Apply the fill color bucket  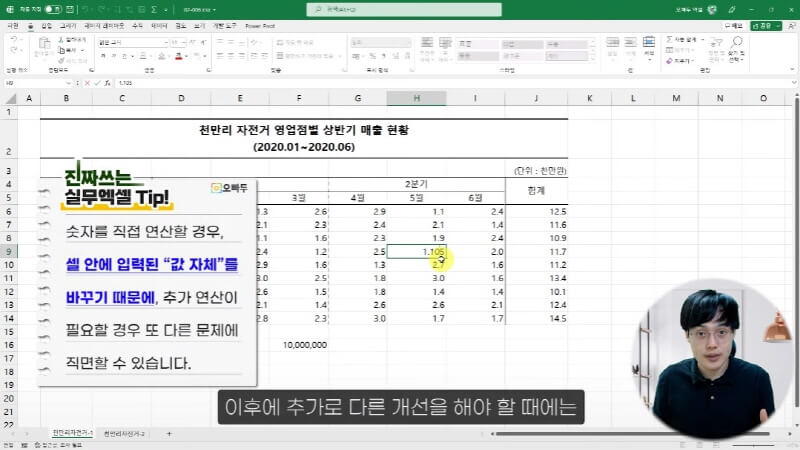click(x=161, y=56)
